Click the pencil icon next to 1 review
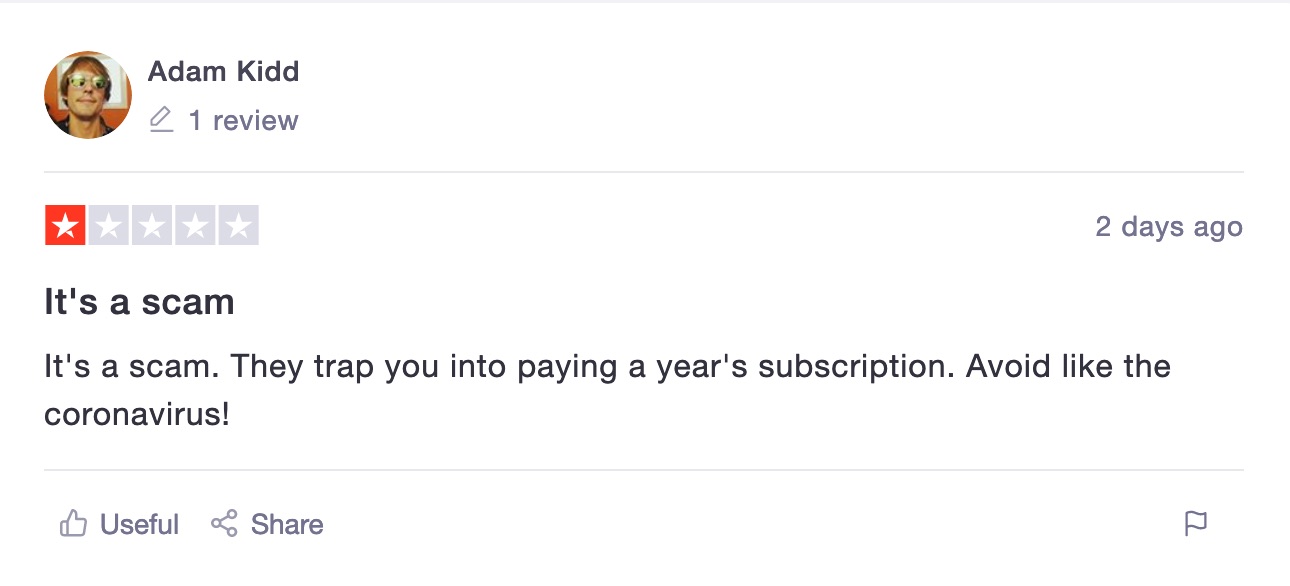 click(161, 121)
